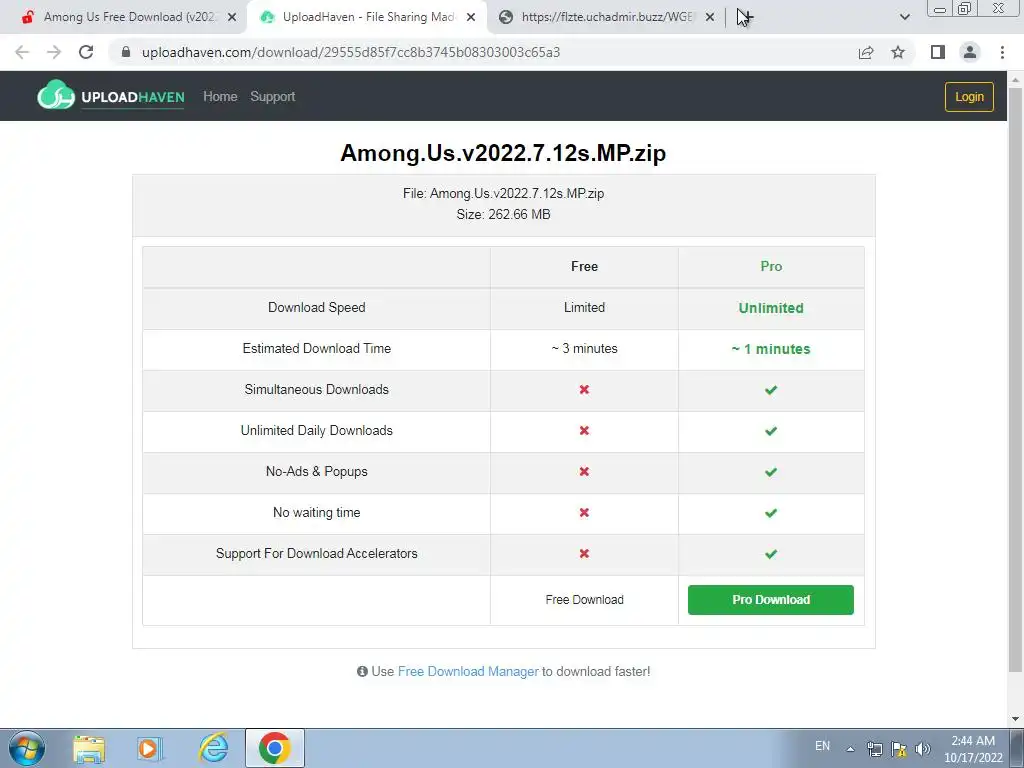Screen dimensions: 1024x768
Task: Share this page via share icon
Action: pyautogui.click(x=866, y=52)
